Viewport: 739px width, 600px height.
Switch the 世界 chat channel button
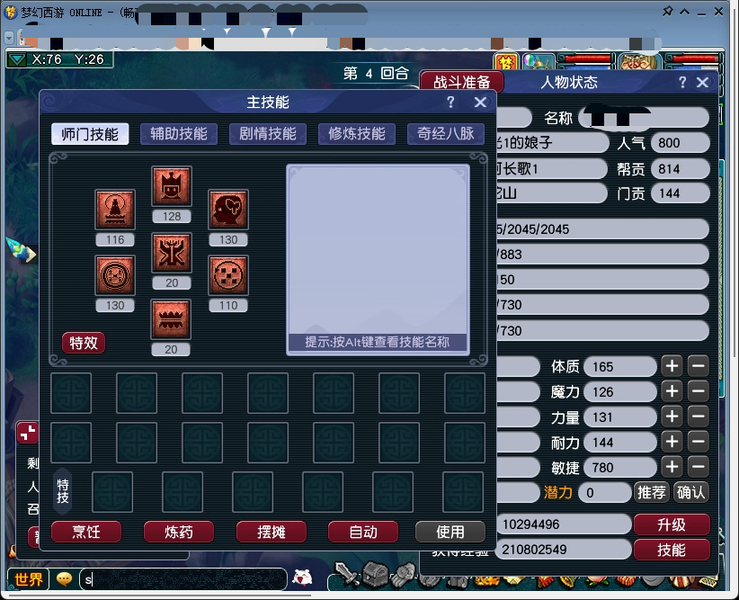pyautogui.click(x=28, y=579)
